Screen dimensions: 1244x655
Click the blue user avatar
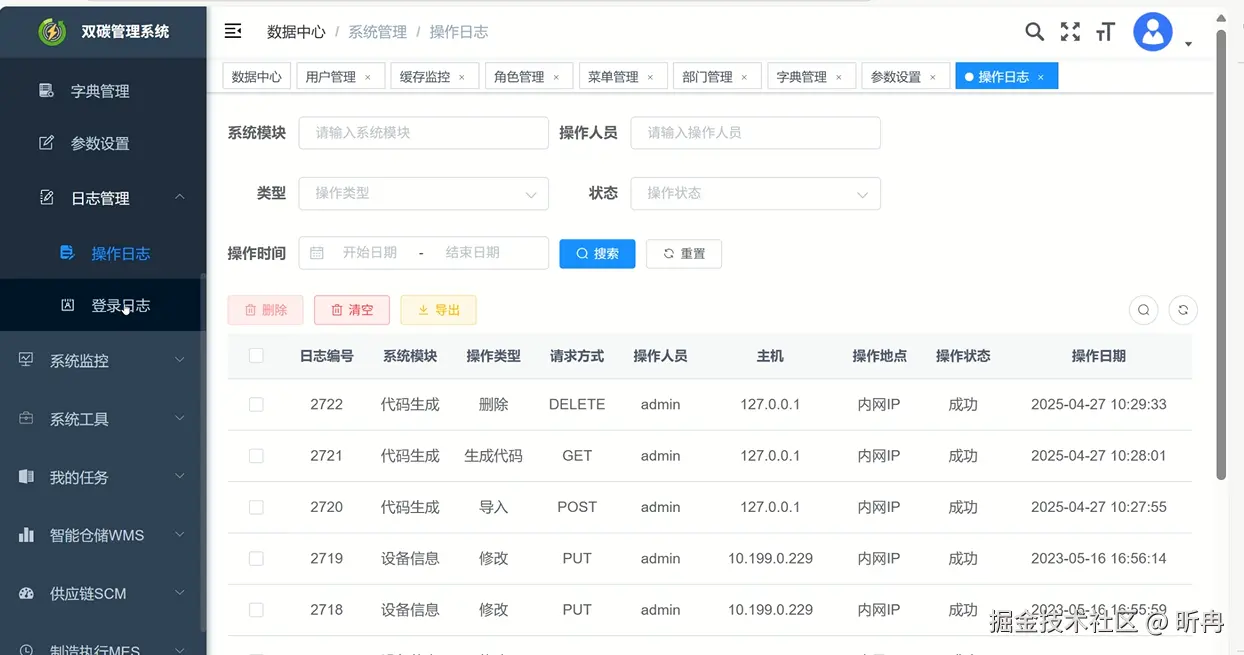(x=1153, y=32)
